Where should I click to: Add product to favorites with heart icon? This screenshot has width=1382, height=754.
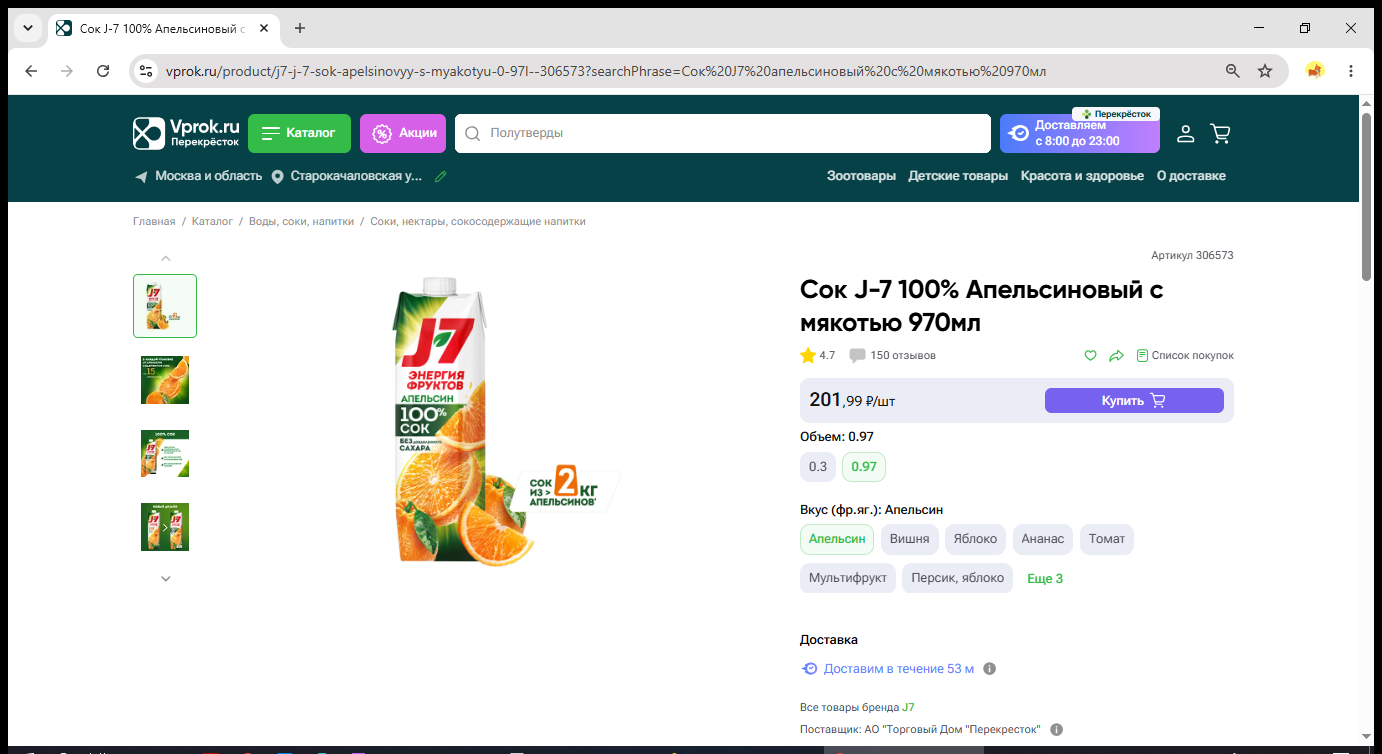pos(1091,355)
